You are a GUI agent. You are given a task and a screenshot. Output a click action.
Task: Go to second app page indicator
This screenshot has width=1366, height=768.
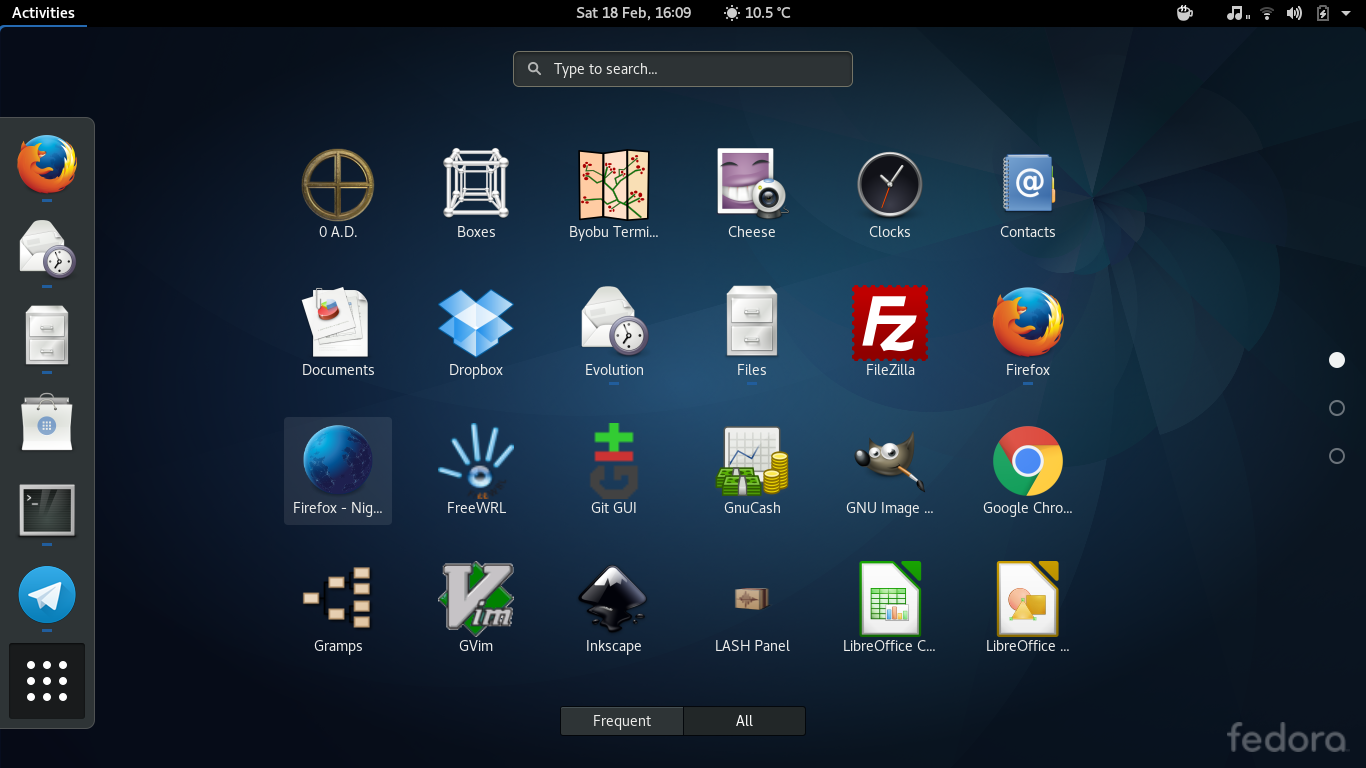[x=1337, y=408]
